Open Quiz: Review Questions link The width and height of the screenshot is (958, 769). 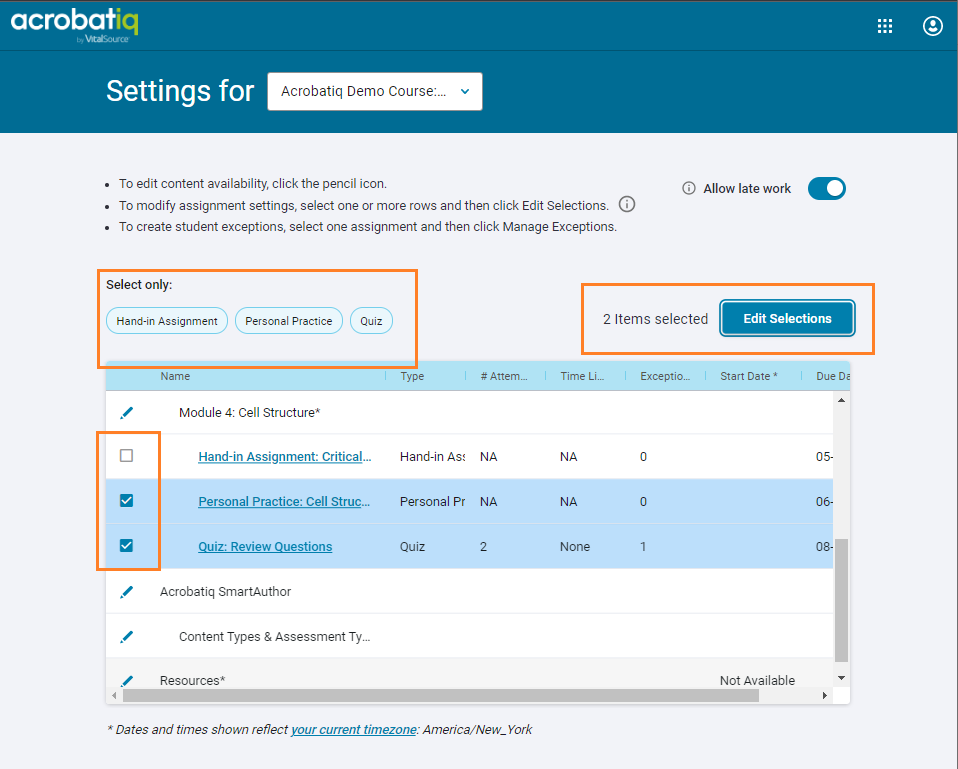click(x=265, y=547)
